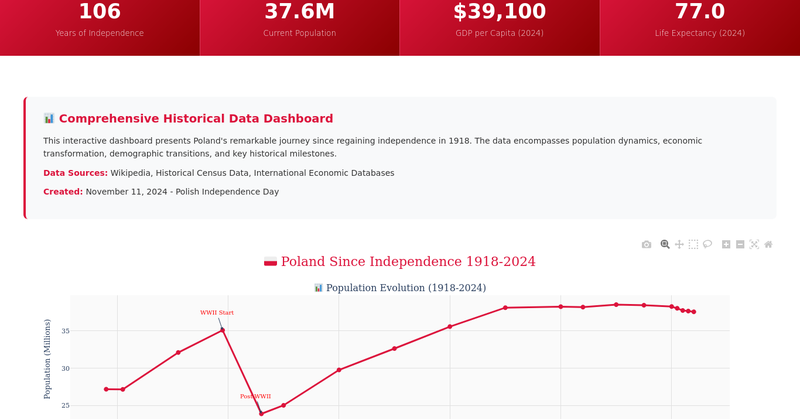800x419 pixels.
Task: Click the 'Current Population' label
Action: point(299,33)
